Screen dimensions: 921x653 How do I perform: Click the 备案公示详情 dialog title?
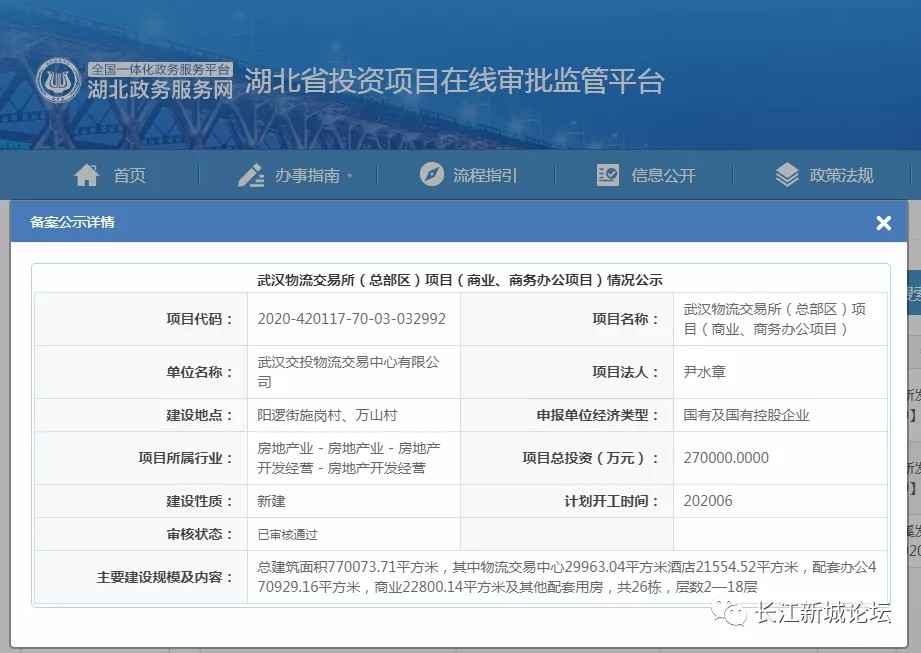click(72, 222)
